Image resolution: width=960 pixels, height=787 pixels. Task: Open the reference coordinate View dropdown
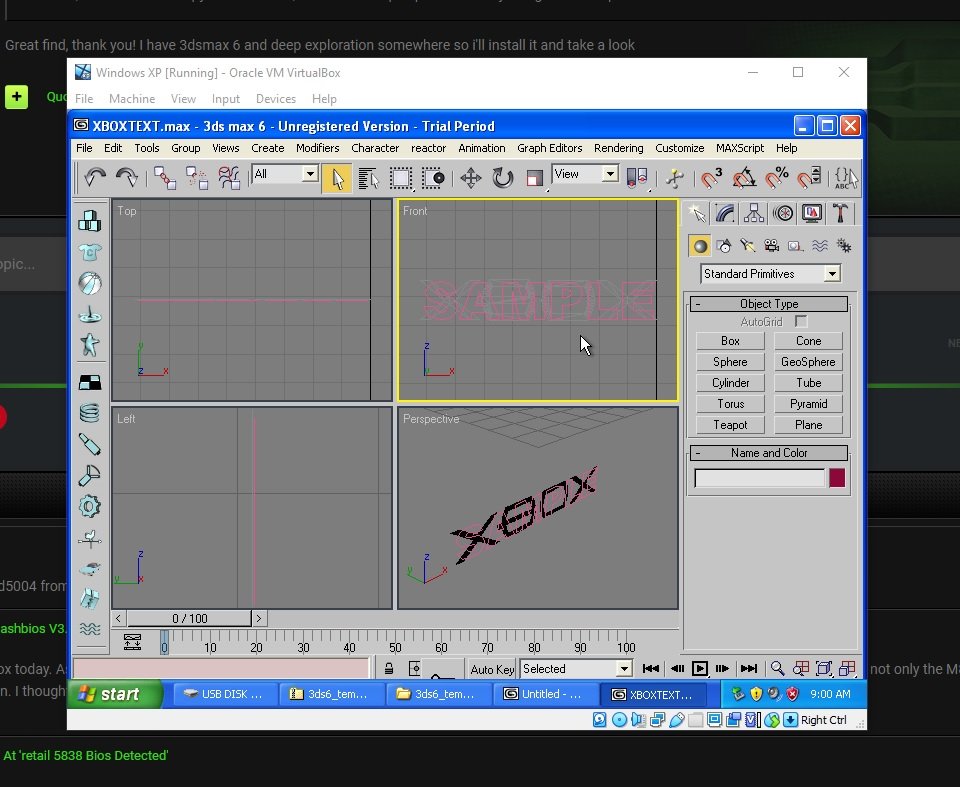585,174
